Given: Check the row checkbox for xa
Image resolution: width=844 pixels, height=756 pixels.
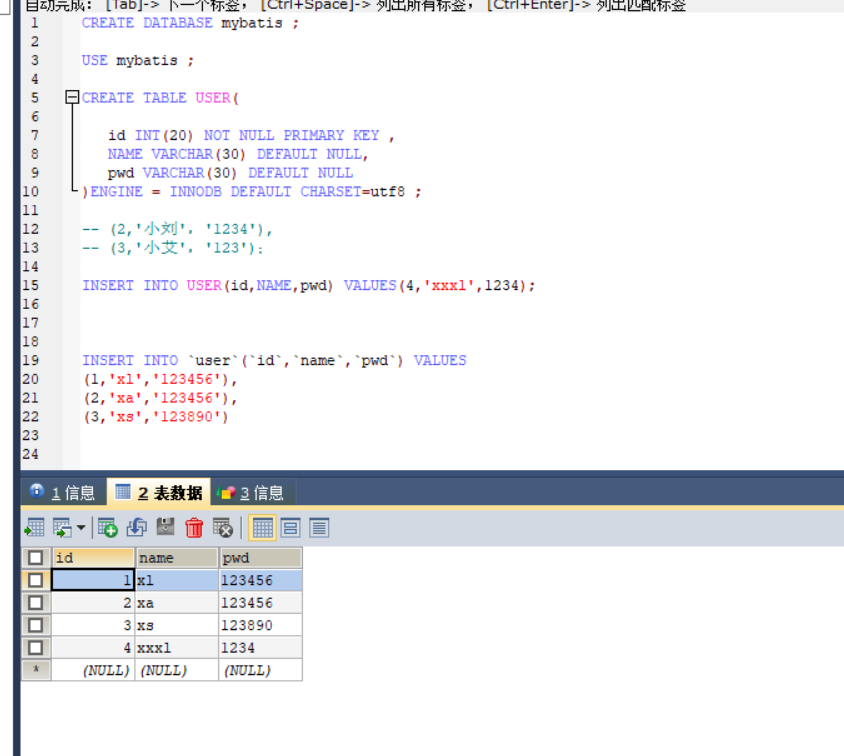Looking at the screenshot, I should 36,603.
